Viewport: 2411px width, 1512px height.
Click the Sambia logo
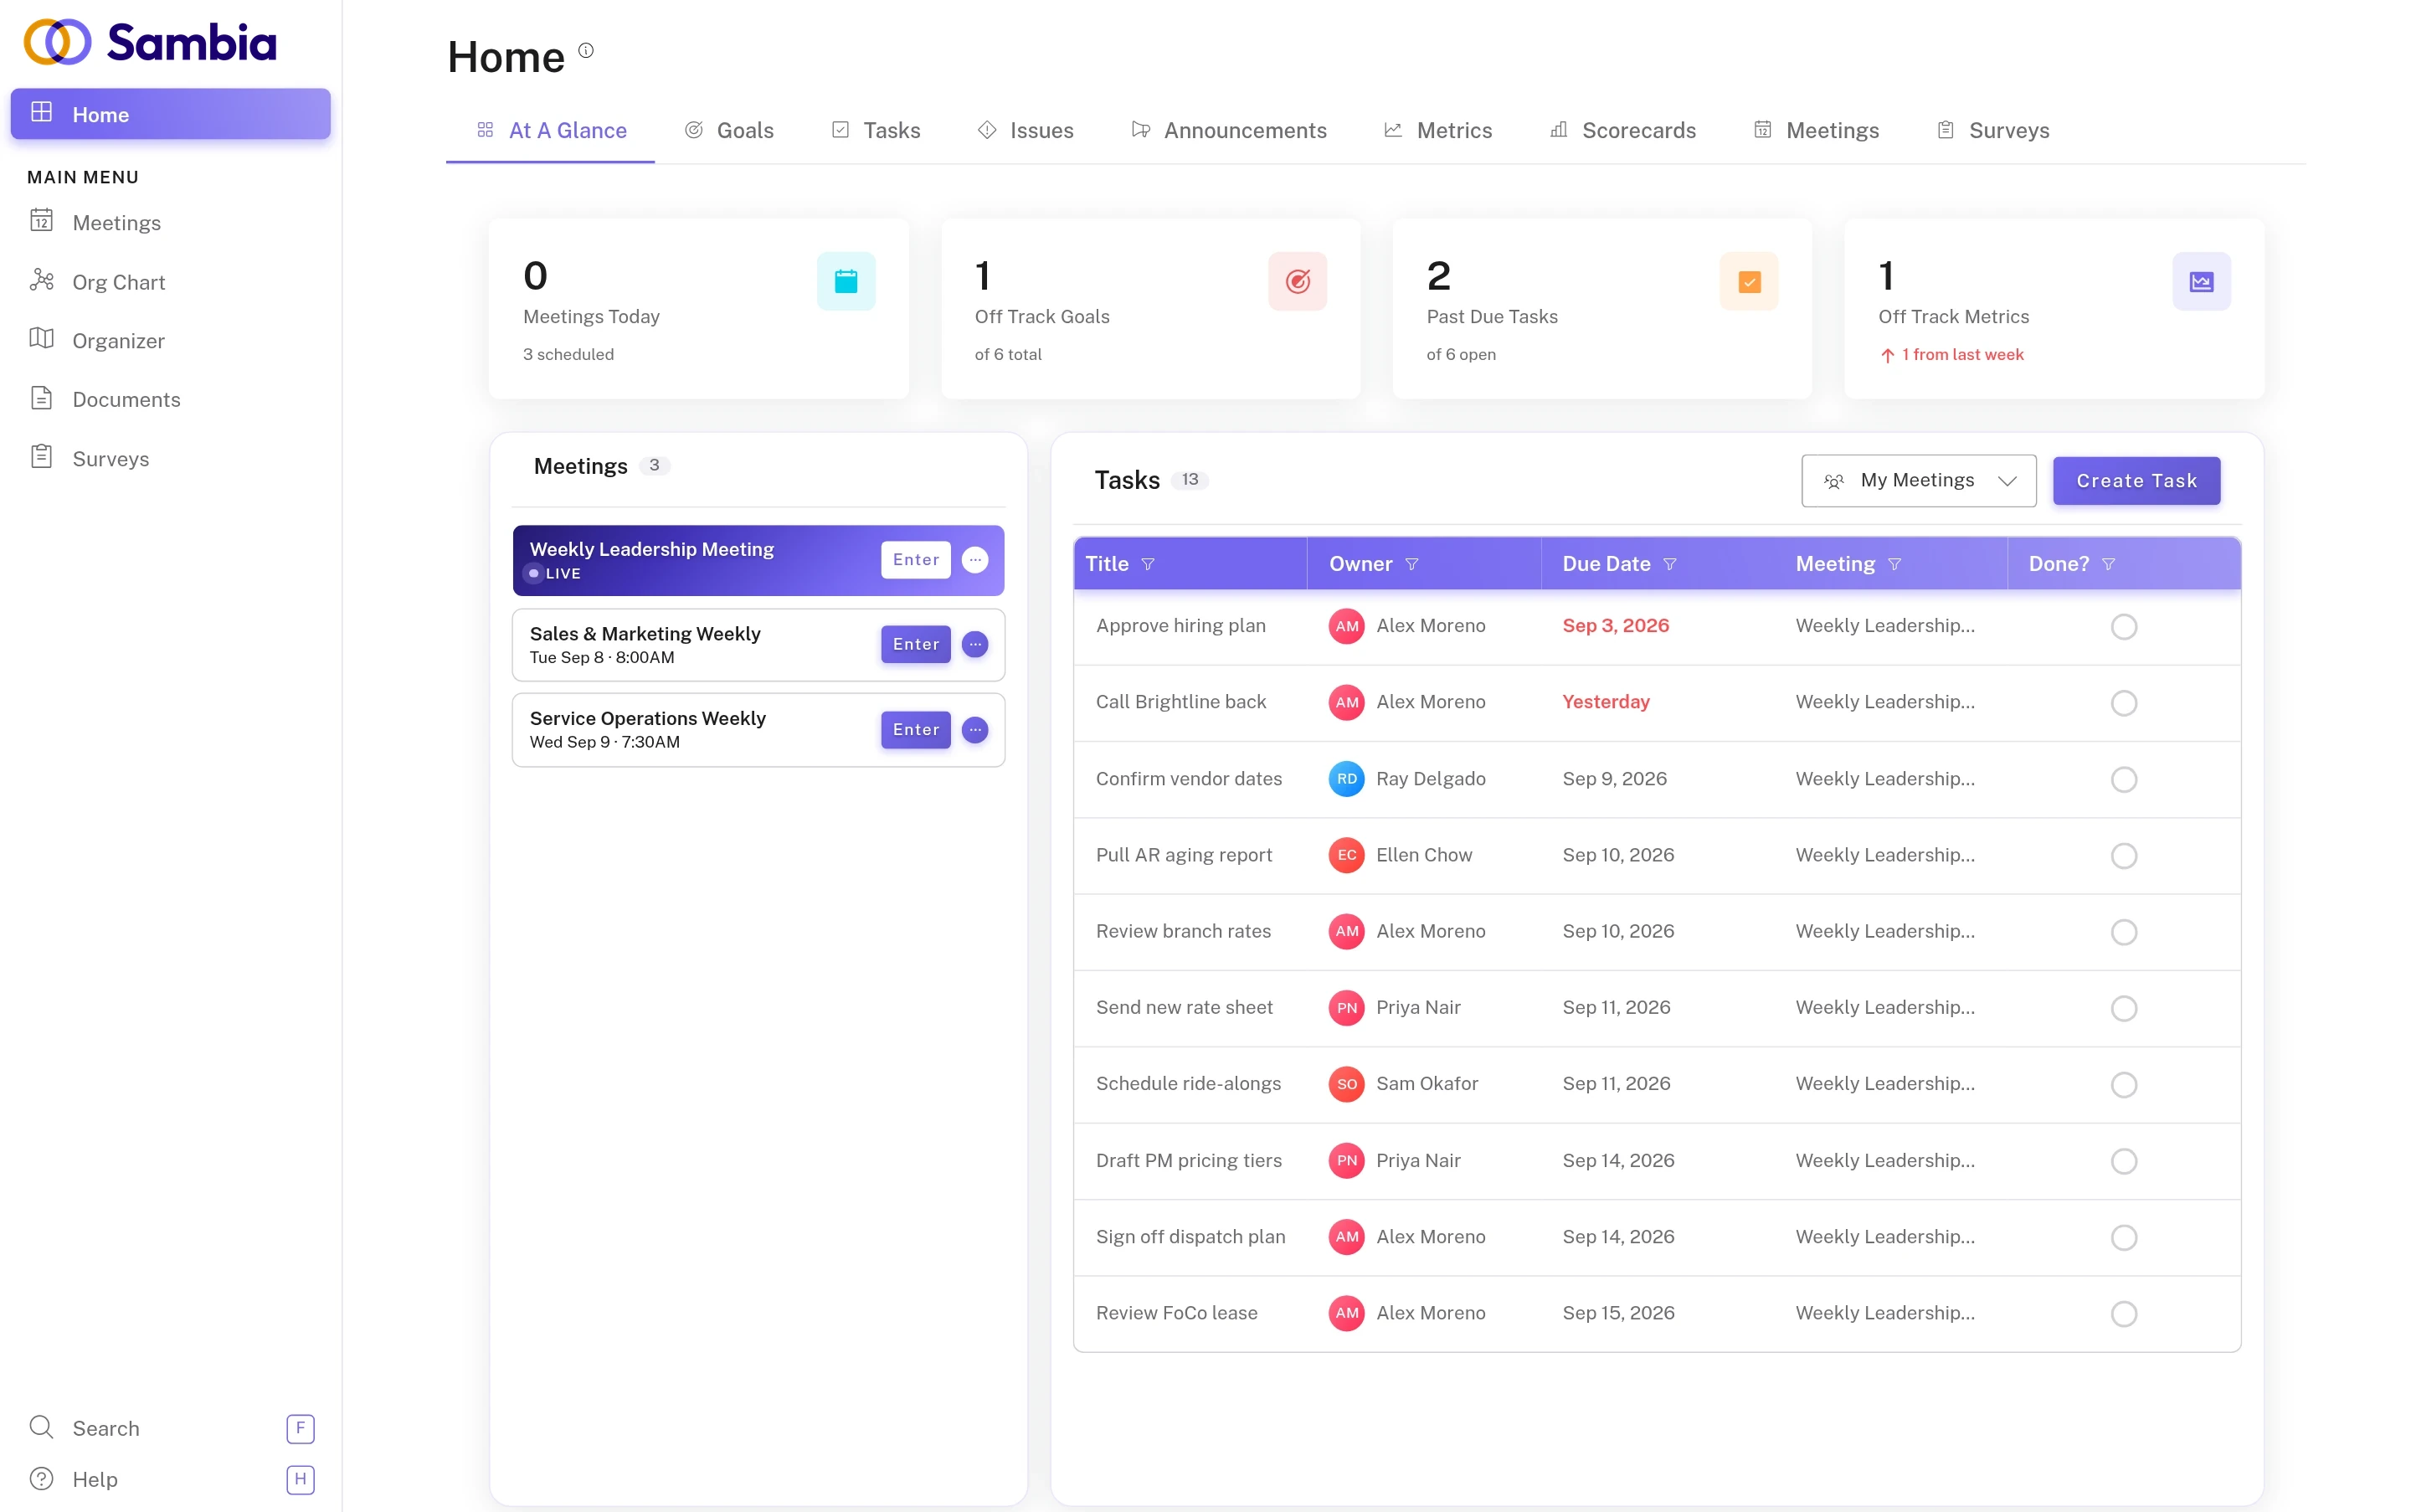tap(150, 42)
